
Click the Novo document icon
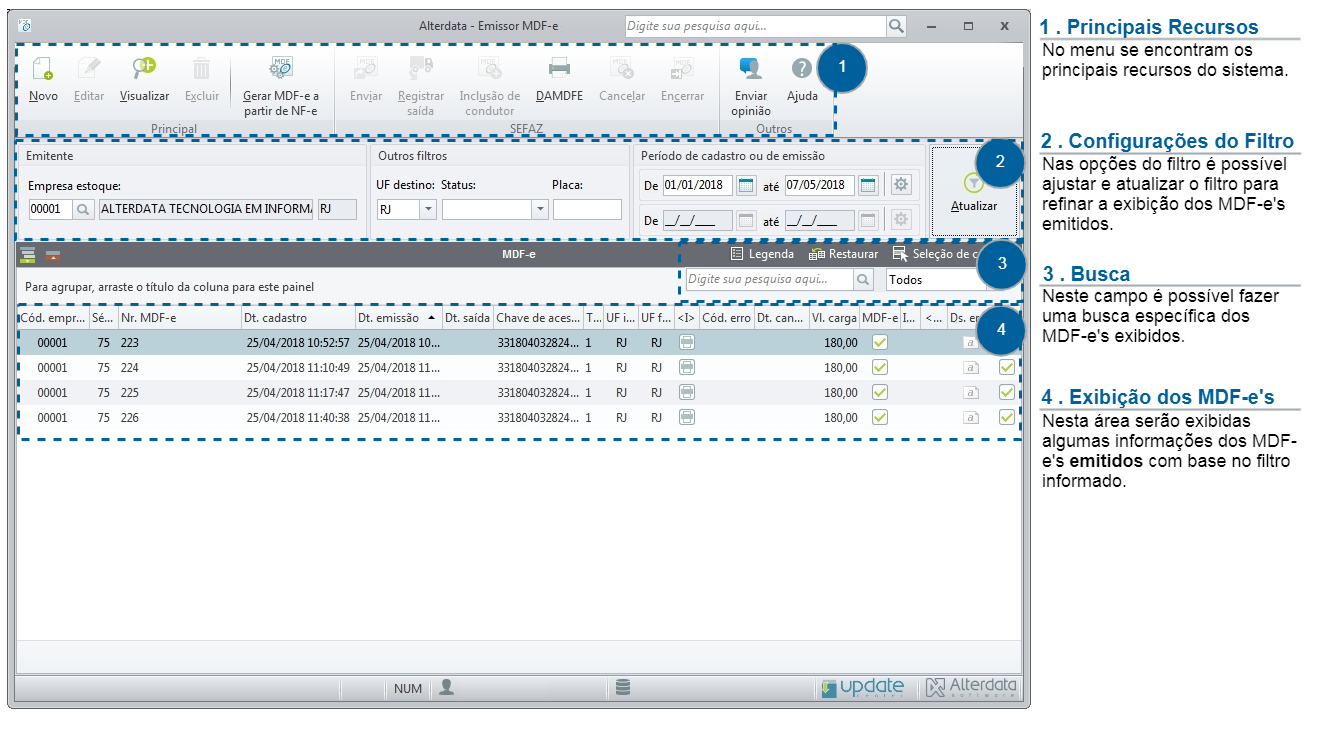43,69
